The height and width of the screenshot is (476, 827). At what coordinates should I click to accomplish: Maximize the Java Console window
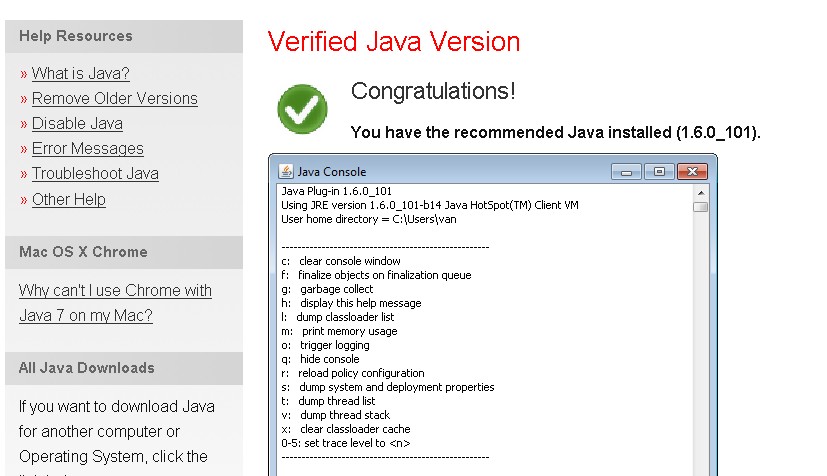coord(658,171)
